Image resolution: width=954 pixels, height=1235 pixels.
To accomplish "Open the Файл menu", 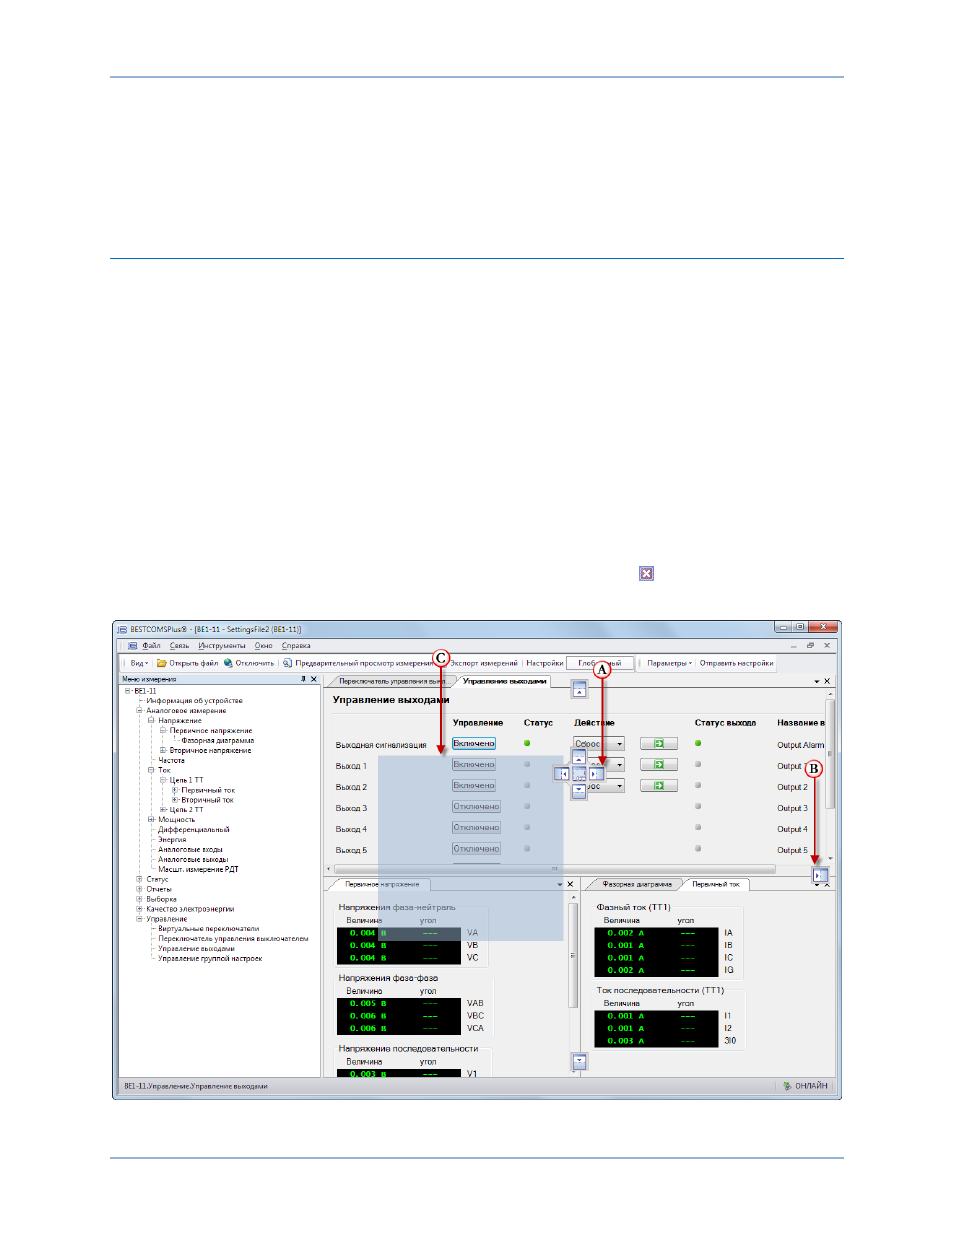I will click(x=151, y=646).
